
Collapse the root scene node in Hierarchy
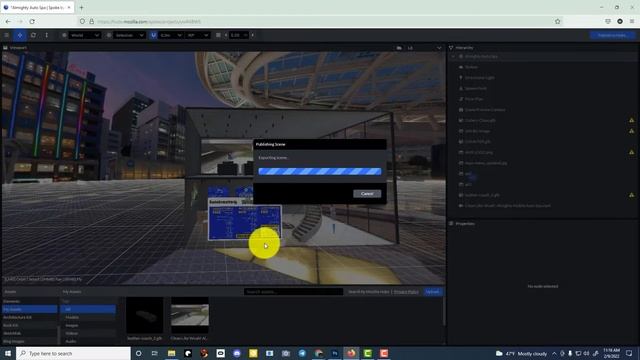pos(453,56)
